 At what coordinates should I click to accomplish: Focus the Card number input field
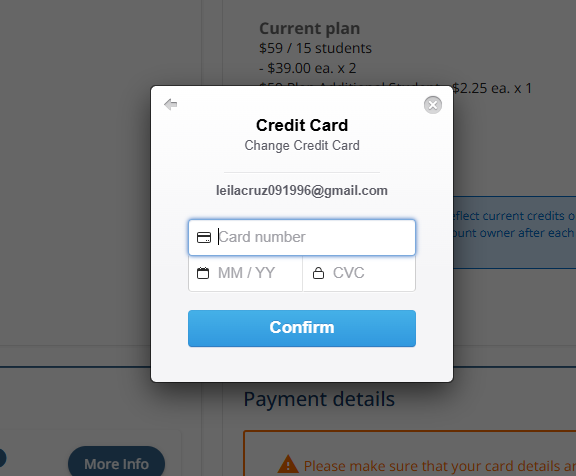pos(302,237)
